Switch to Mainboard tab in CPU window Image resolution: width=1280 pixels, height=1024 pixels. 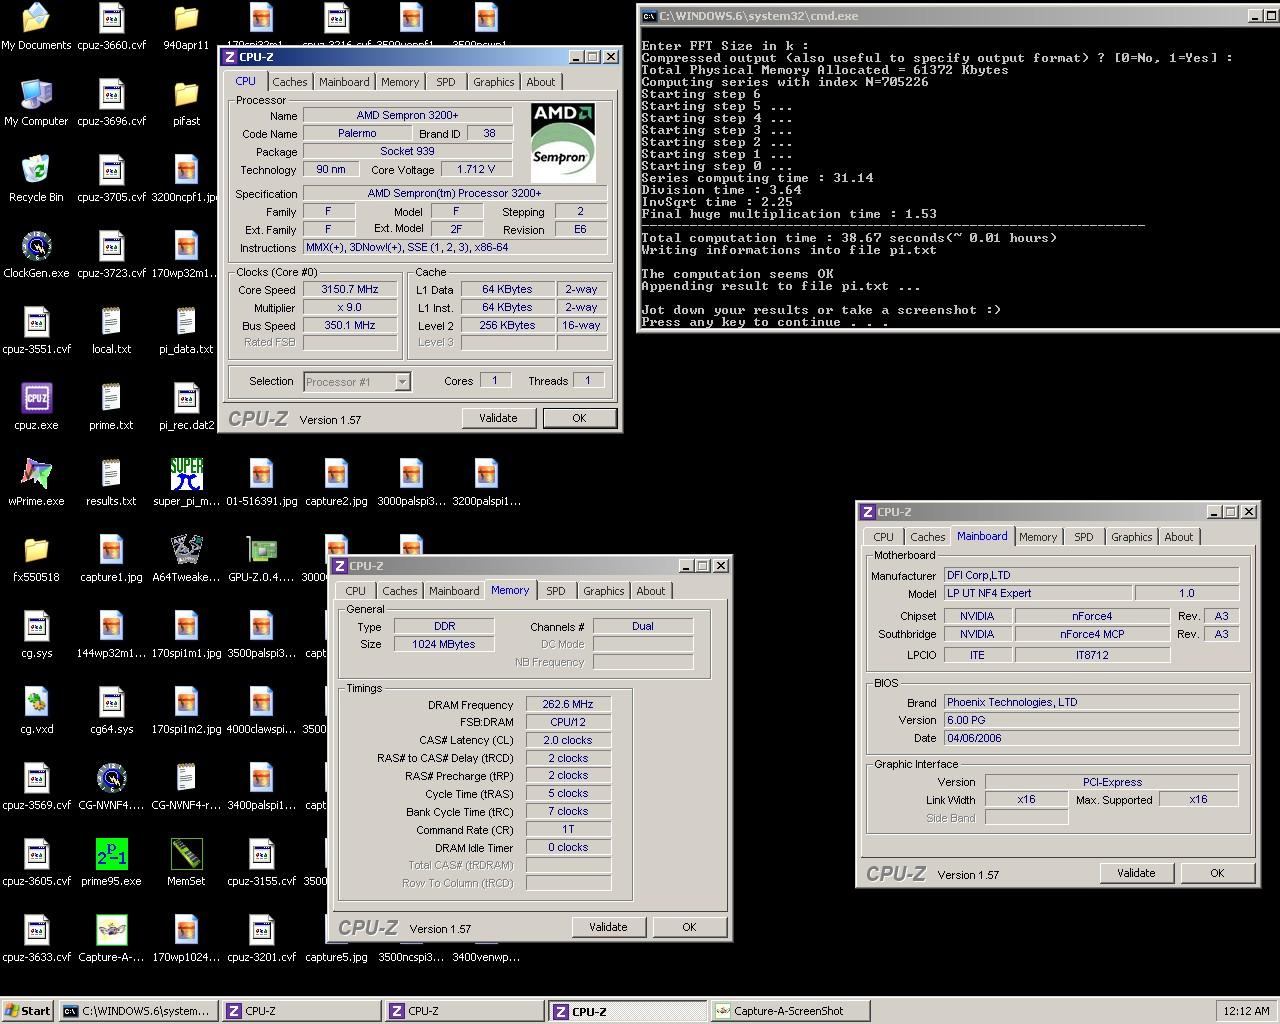(x=344, y=82)
